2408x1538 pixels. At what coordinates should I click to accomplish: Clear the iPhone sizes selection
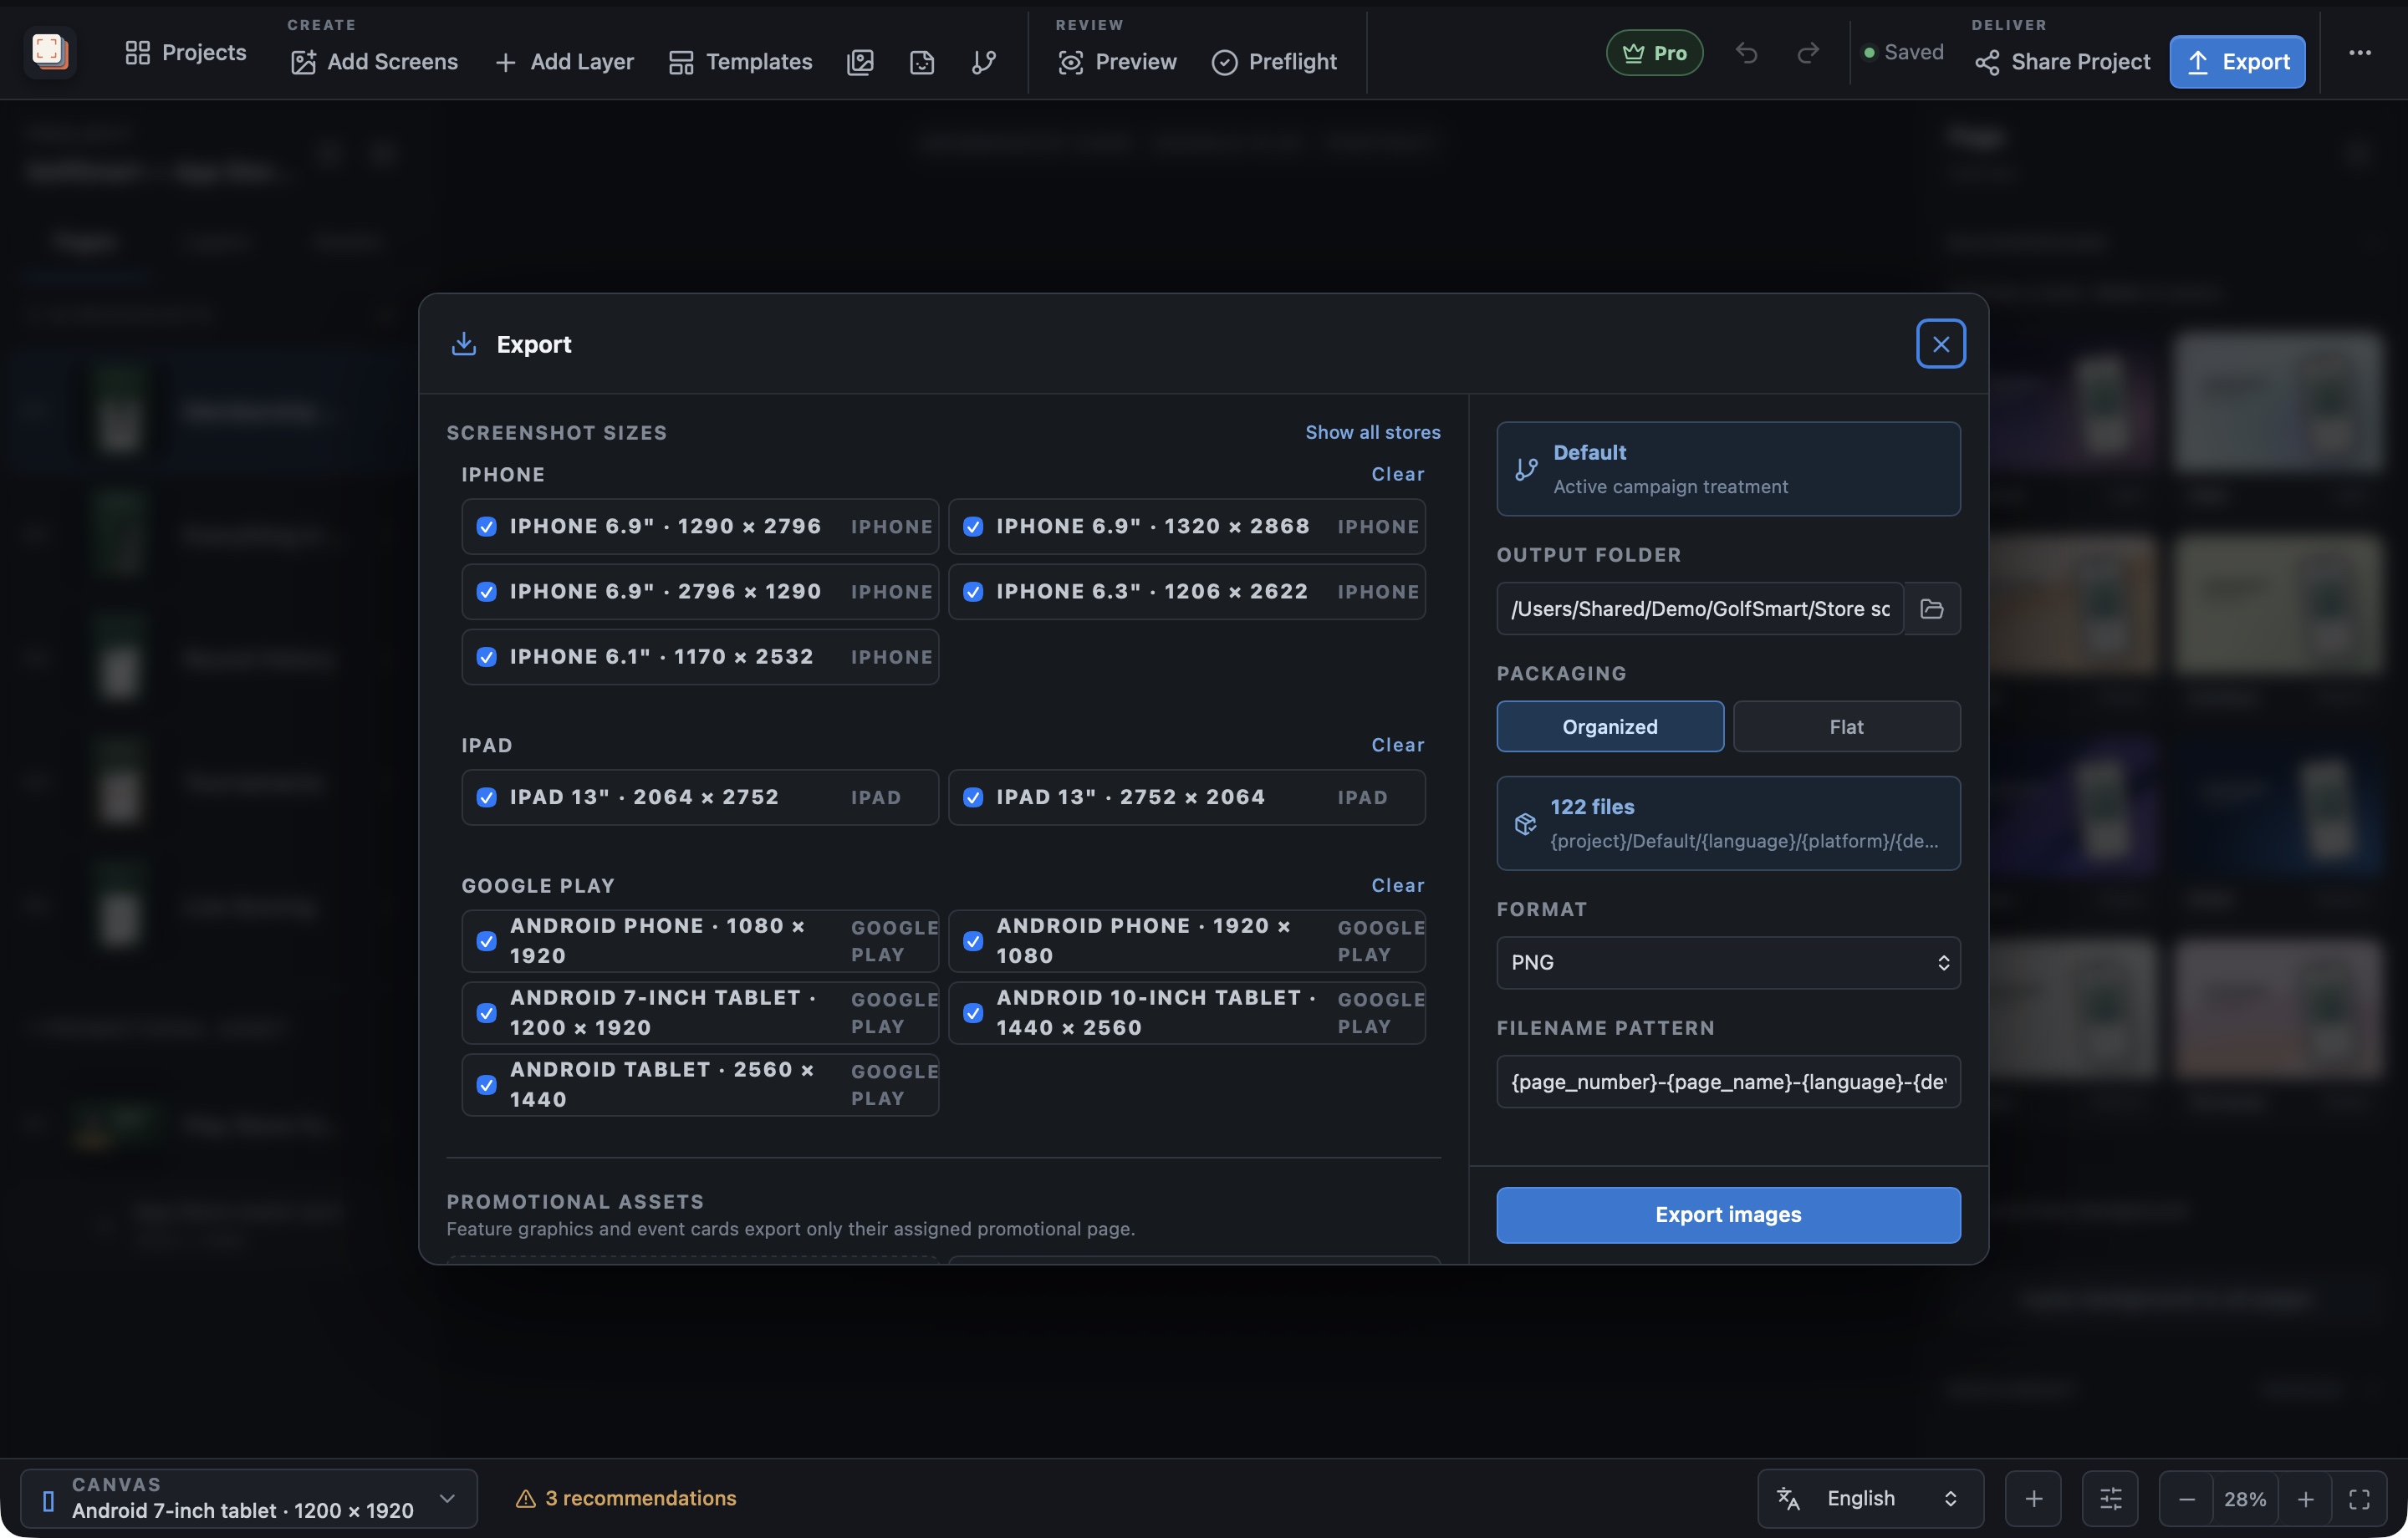click(1397, 474)
